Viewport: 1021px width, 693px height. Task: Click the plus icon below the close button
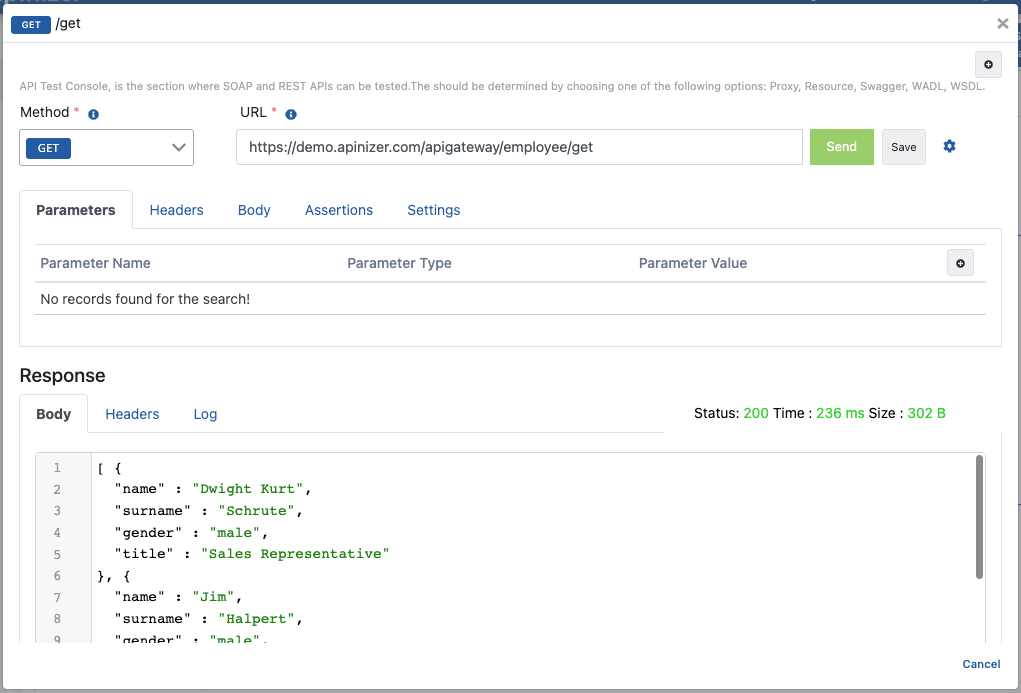coord(988,64)
